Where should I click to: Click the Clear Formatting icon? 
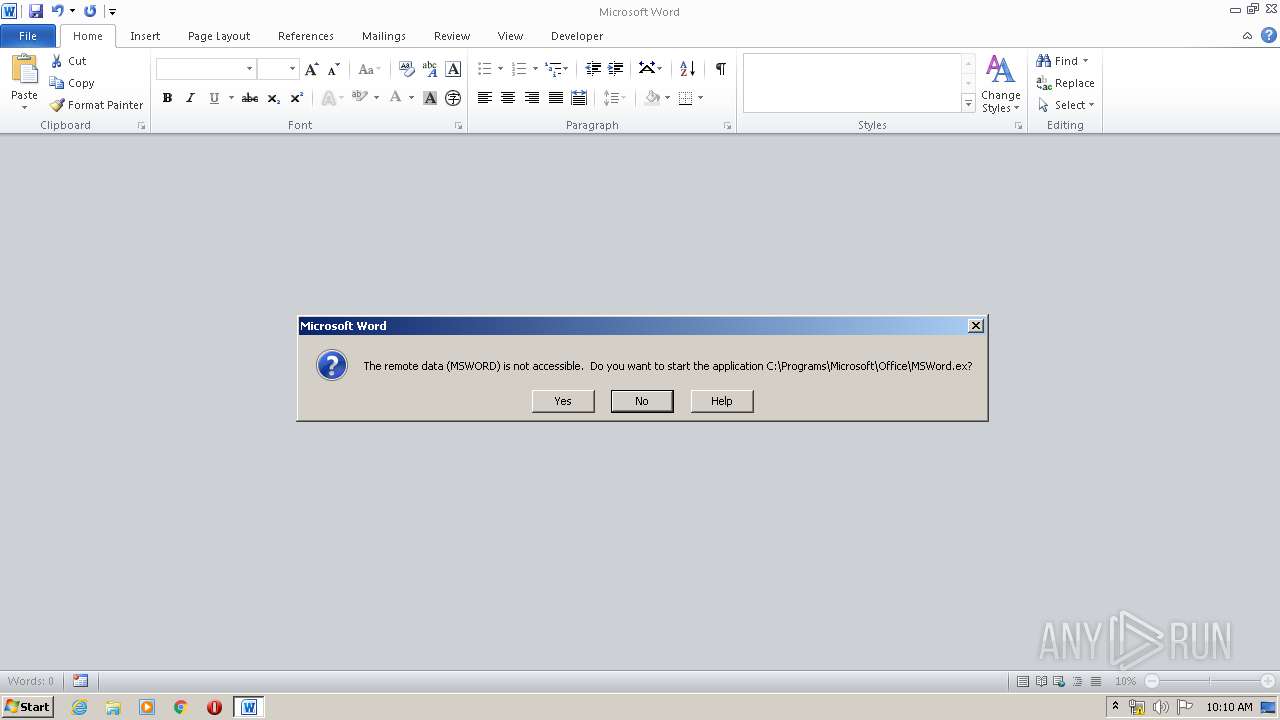pyautogui.click(x=406, y=69)
